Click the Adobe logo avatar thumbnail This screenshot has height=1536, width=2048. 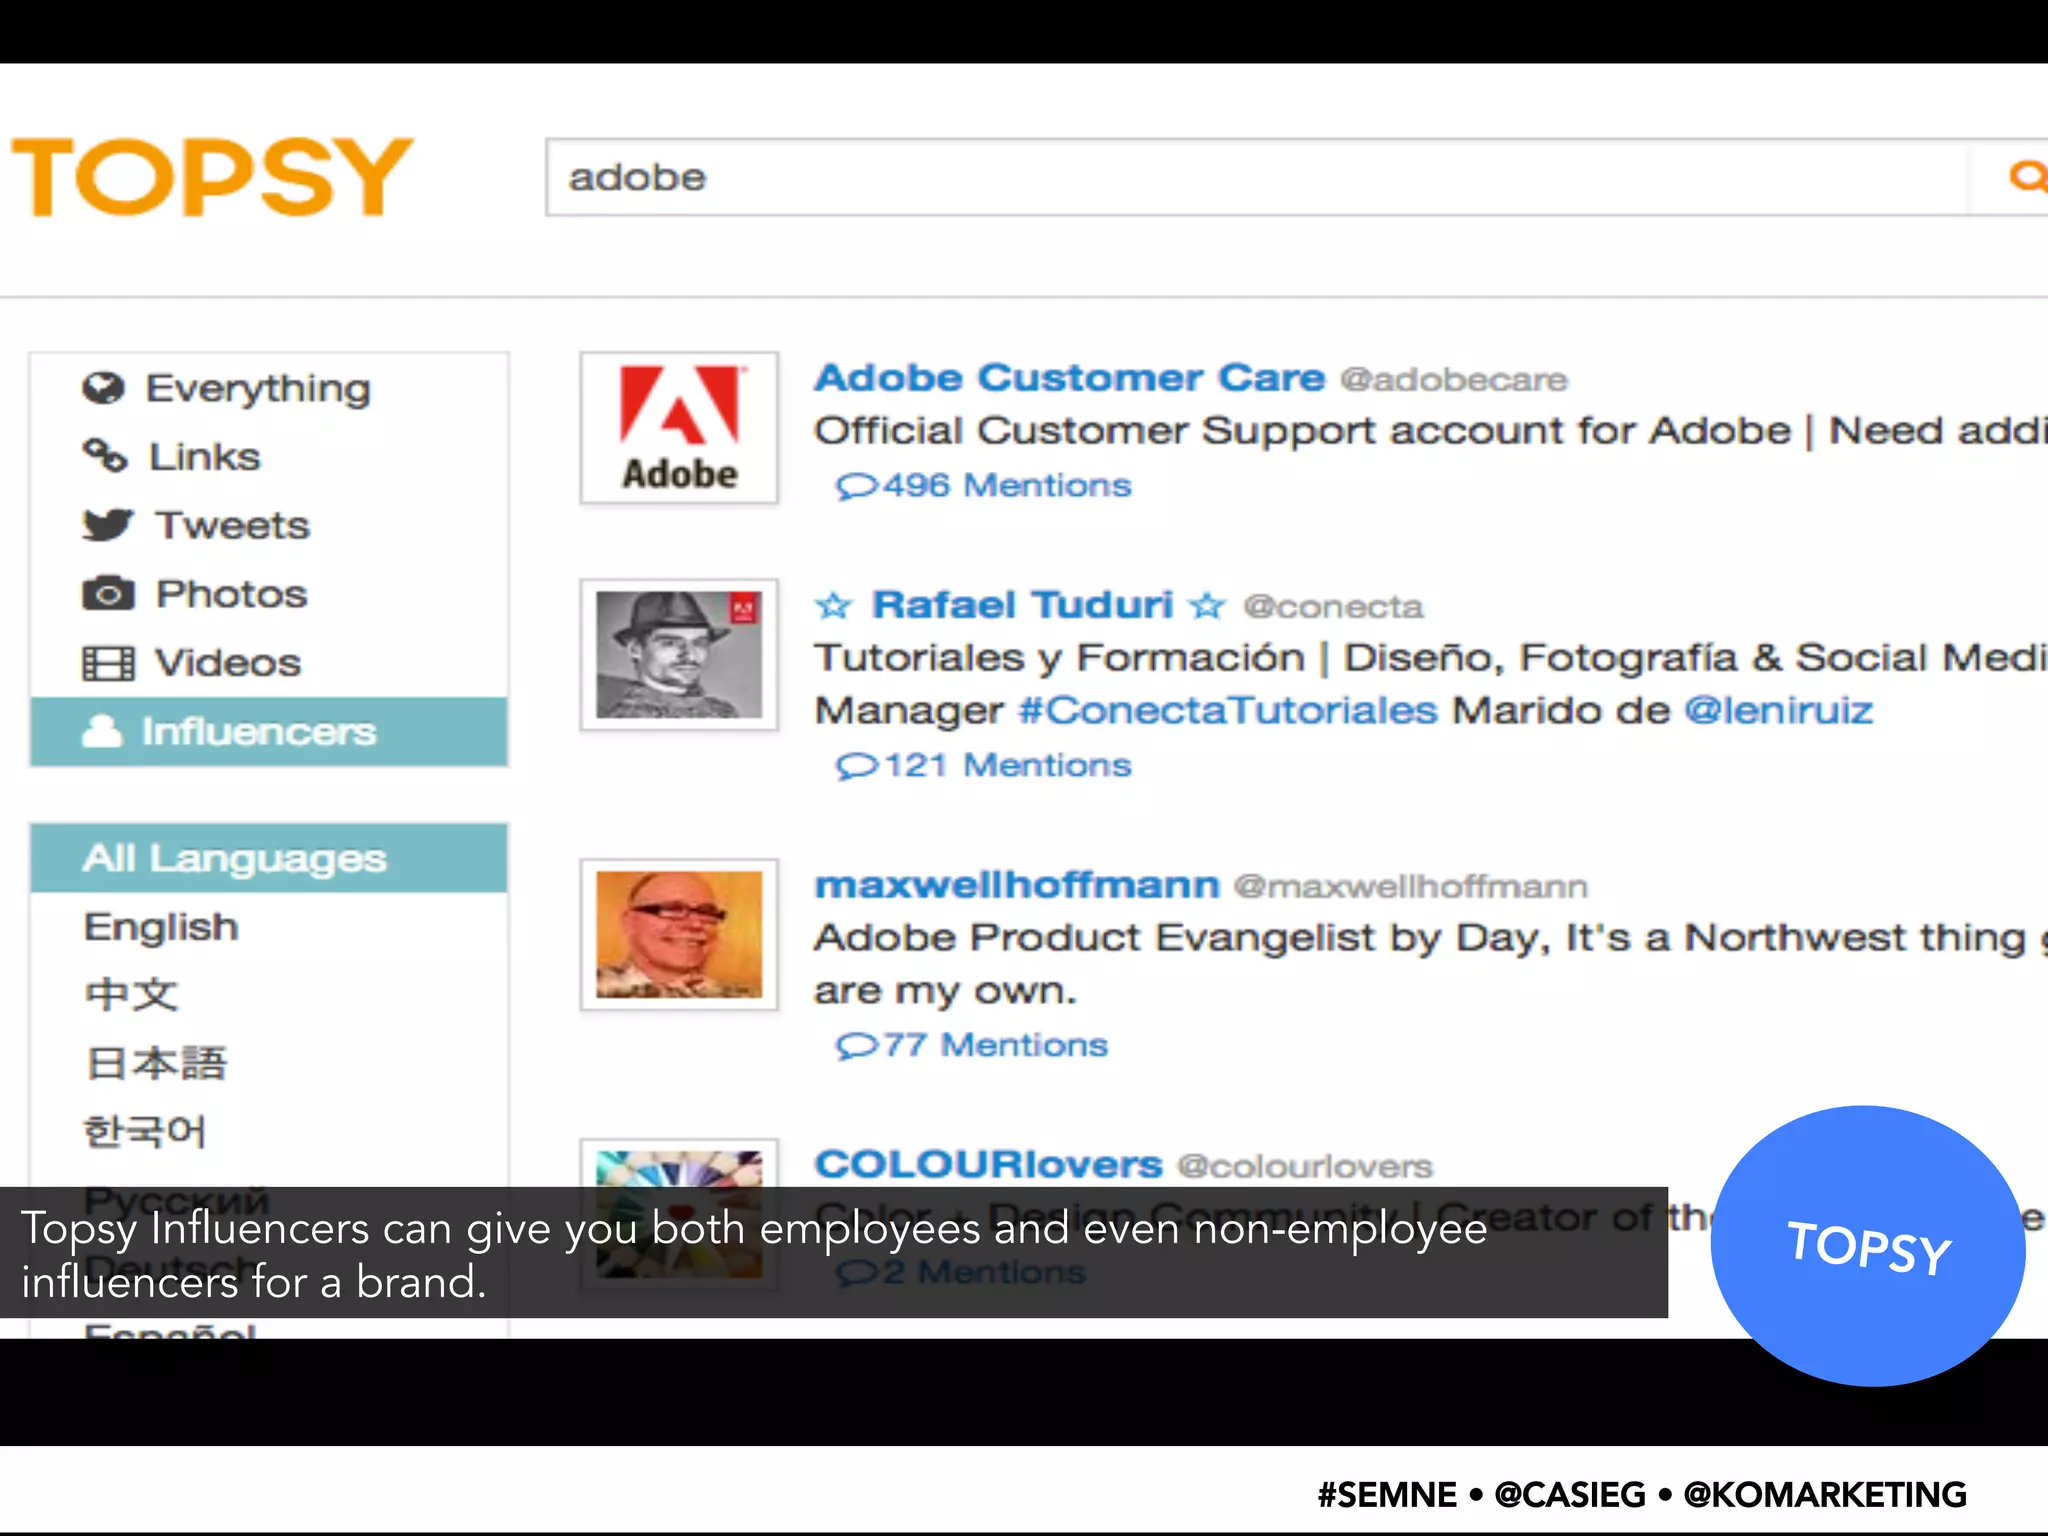click(679, 428)
